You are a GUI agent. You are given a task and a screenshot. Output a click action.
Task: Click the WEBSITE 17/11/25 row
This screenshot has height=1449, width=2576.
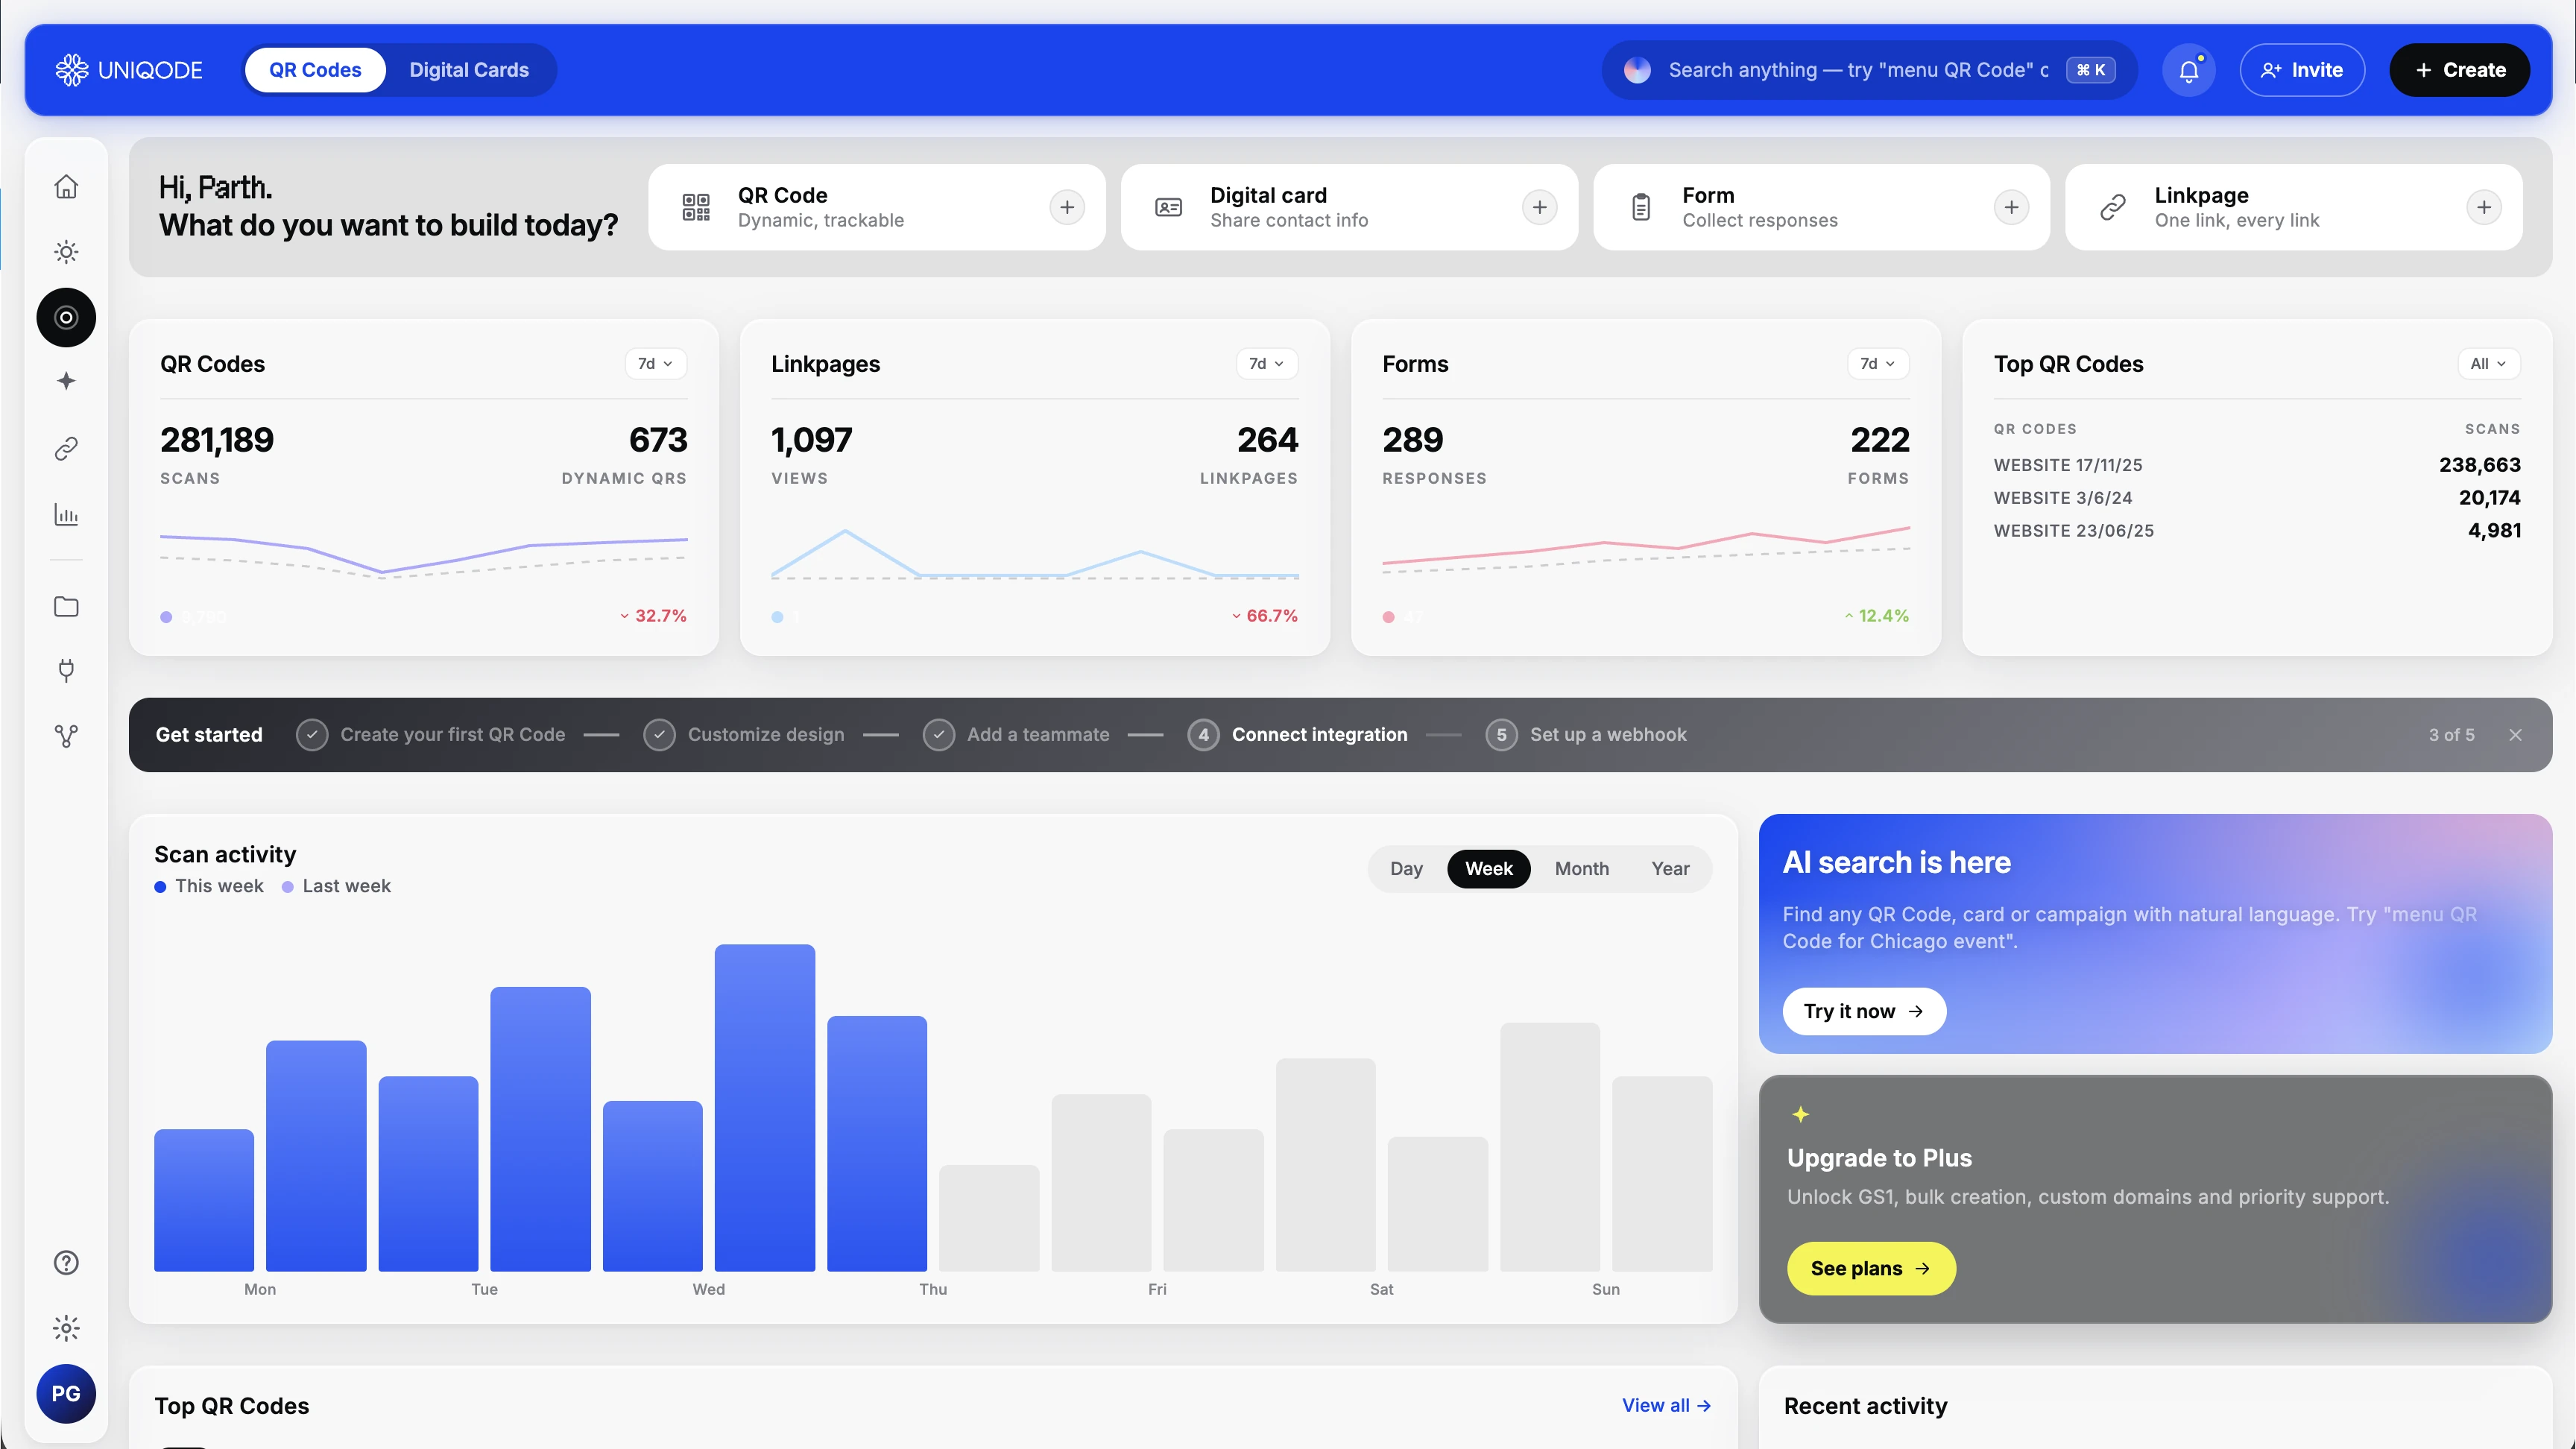tap(2257, 465)
